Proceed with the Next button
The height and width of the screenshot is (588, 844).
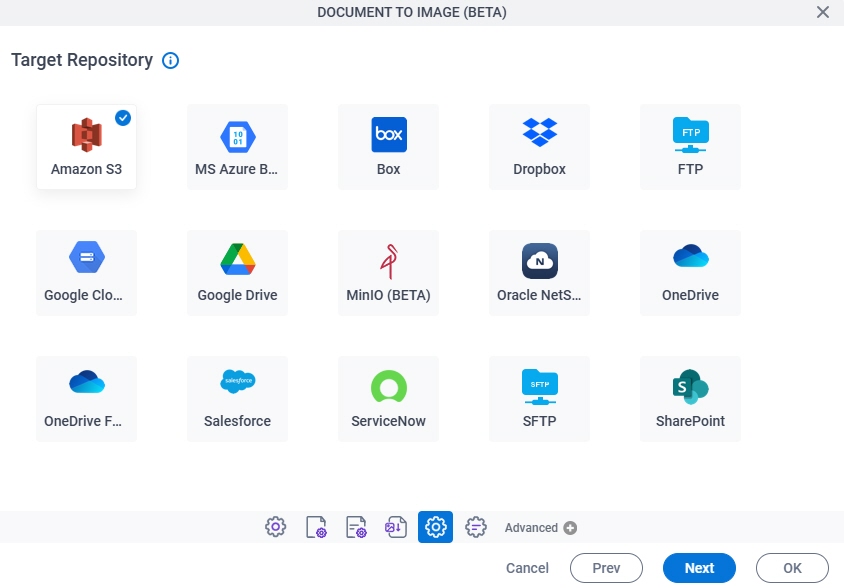click(699, 568)
